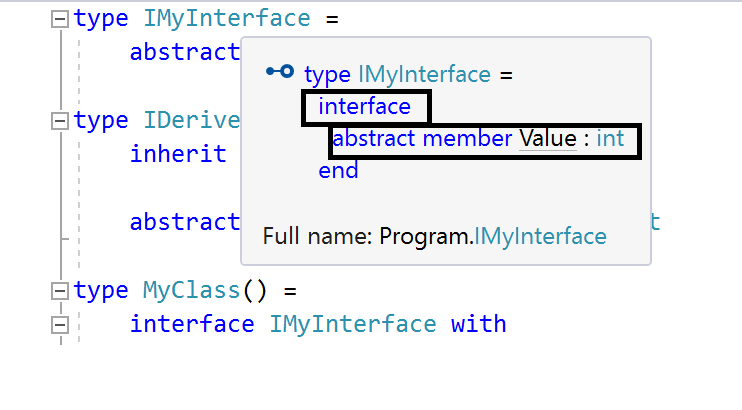This screenshot has width=742, height=410.
Task: Collapse the MyClass type definition
Action: pos(60,291)
